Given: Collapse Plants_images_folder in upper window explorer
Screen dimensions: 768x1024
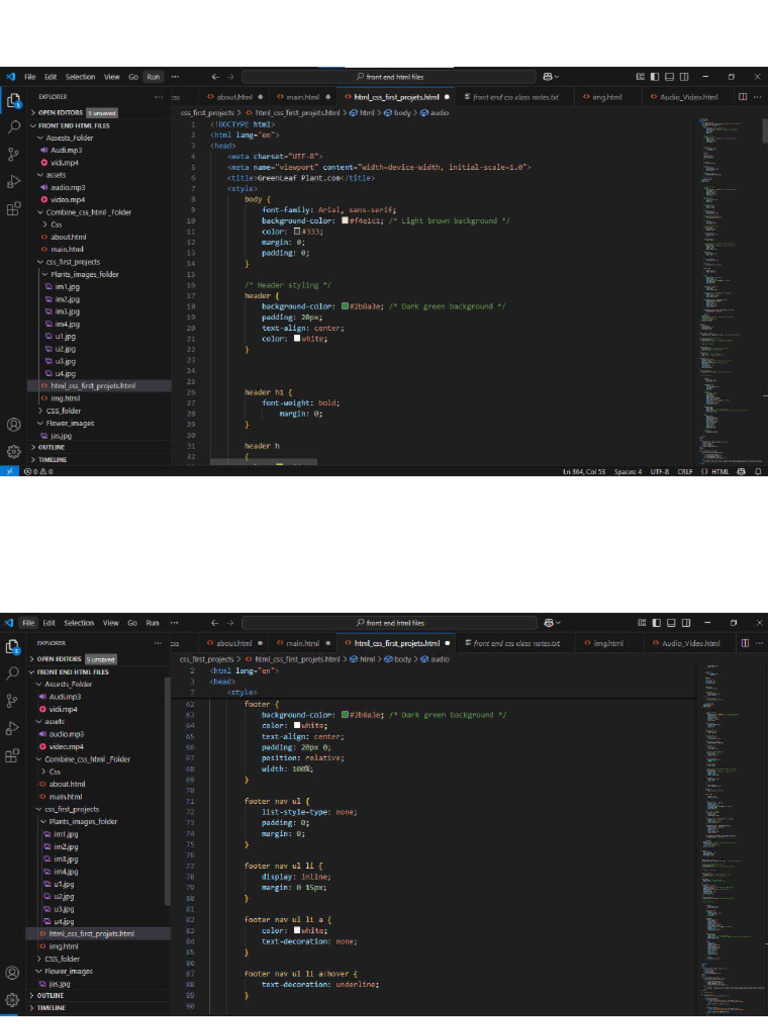Looking at the screenshot, I should (80, 274).
